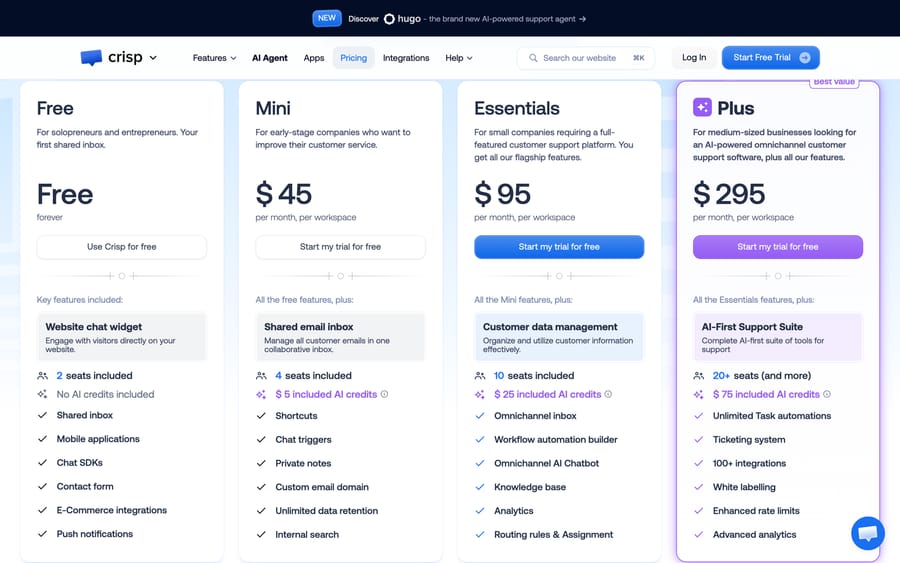Click 'Chat triggers' feature text
The height and width of the screenshot is (563, 900).
tap(304, 440)
